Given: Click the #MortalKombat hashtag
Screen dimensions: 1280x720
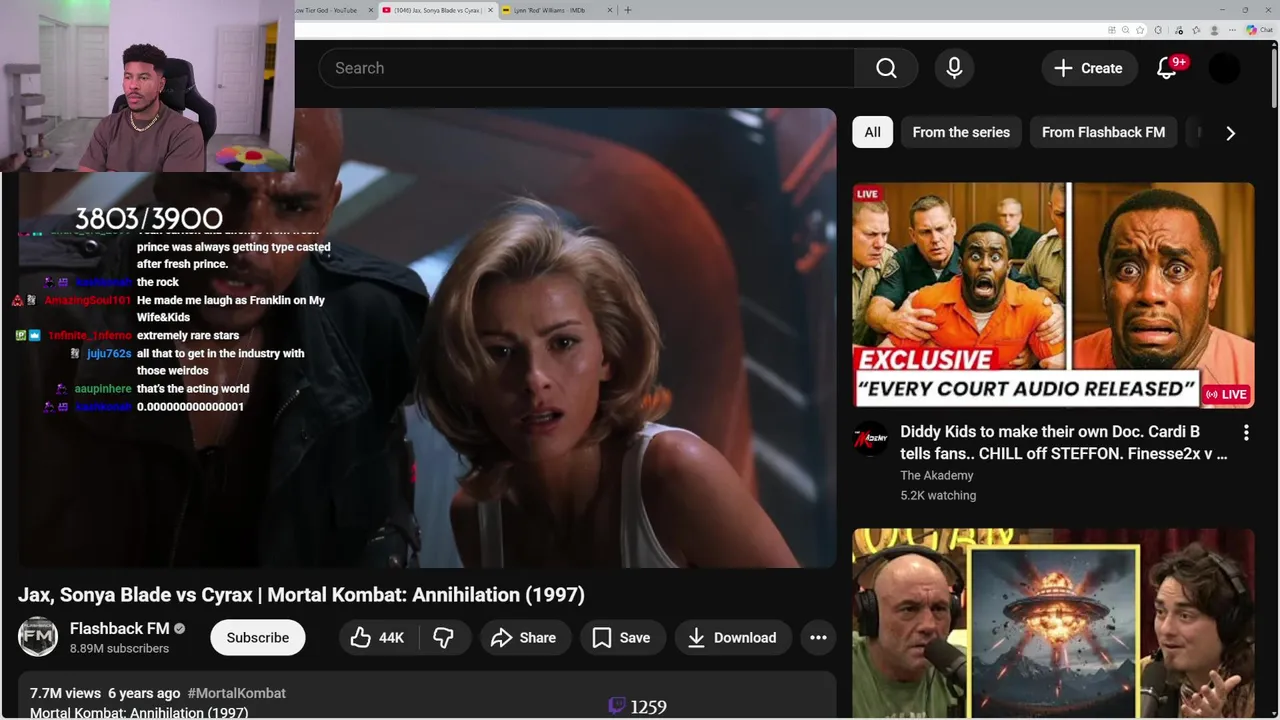Looking at the screenshot, I should [x=236, y=693].
